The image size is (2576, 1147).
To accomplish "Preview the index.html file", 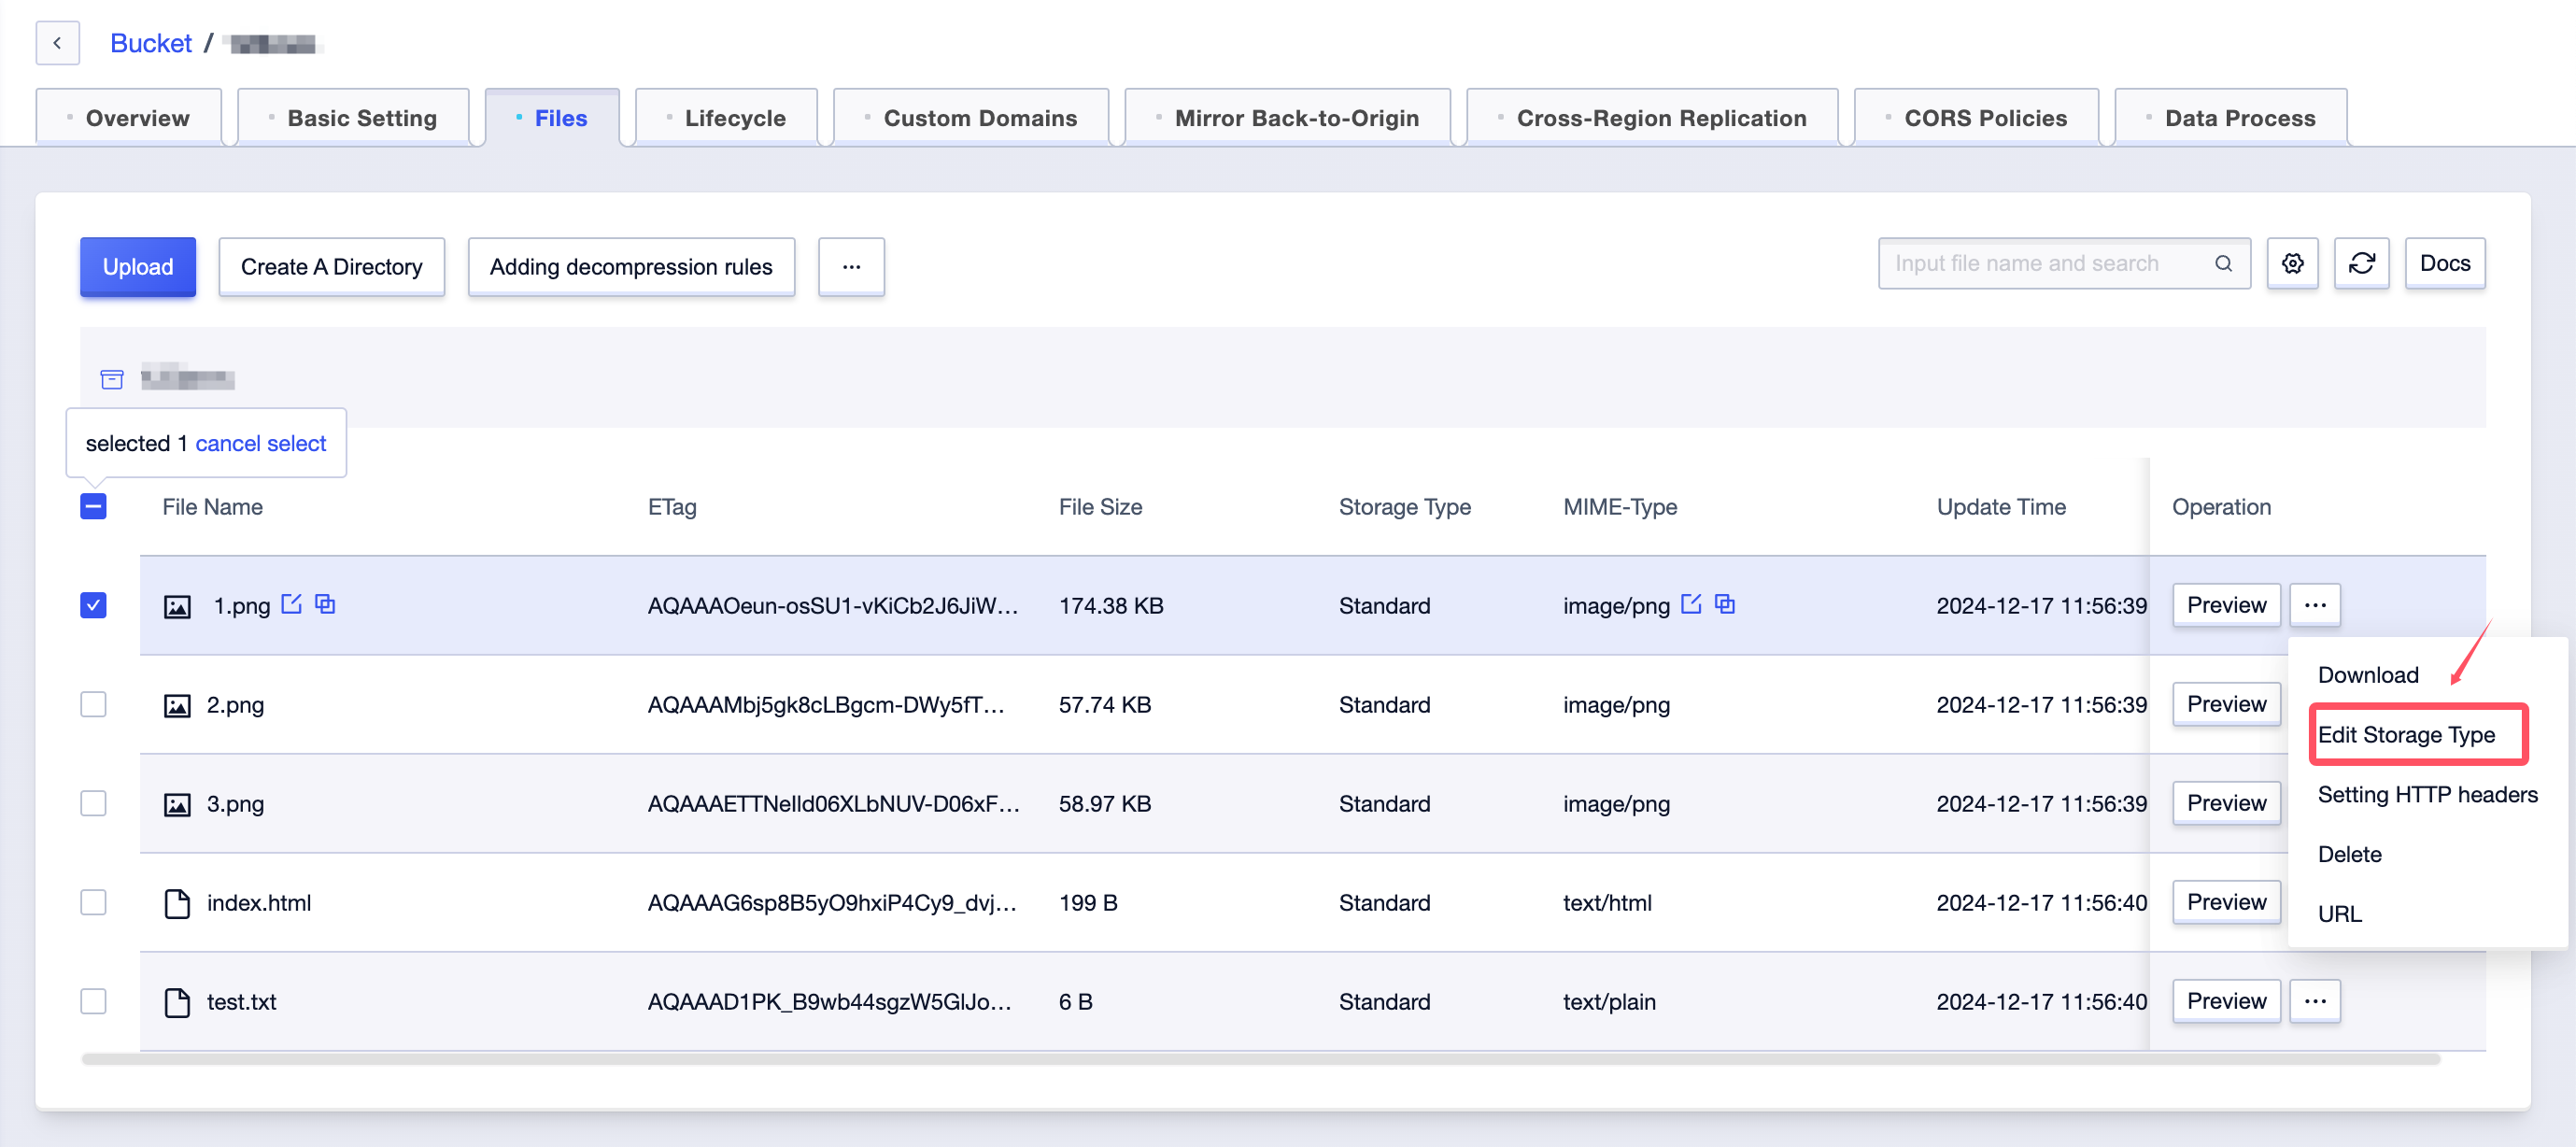I will (x=2226, y=902).
